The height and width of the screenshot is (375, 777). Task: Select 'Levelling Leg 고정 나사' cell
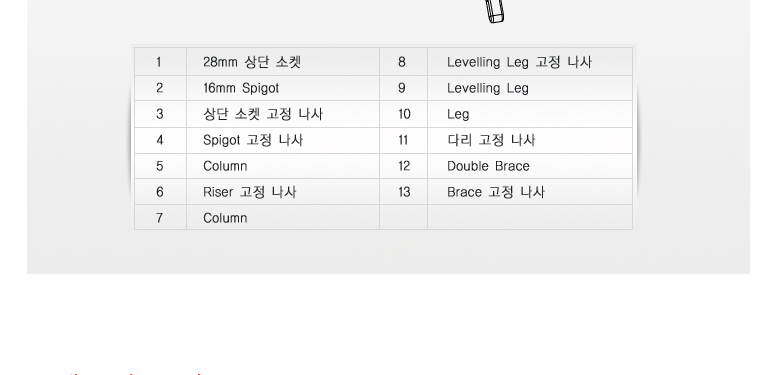(x=530, y=62)
